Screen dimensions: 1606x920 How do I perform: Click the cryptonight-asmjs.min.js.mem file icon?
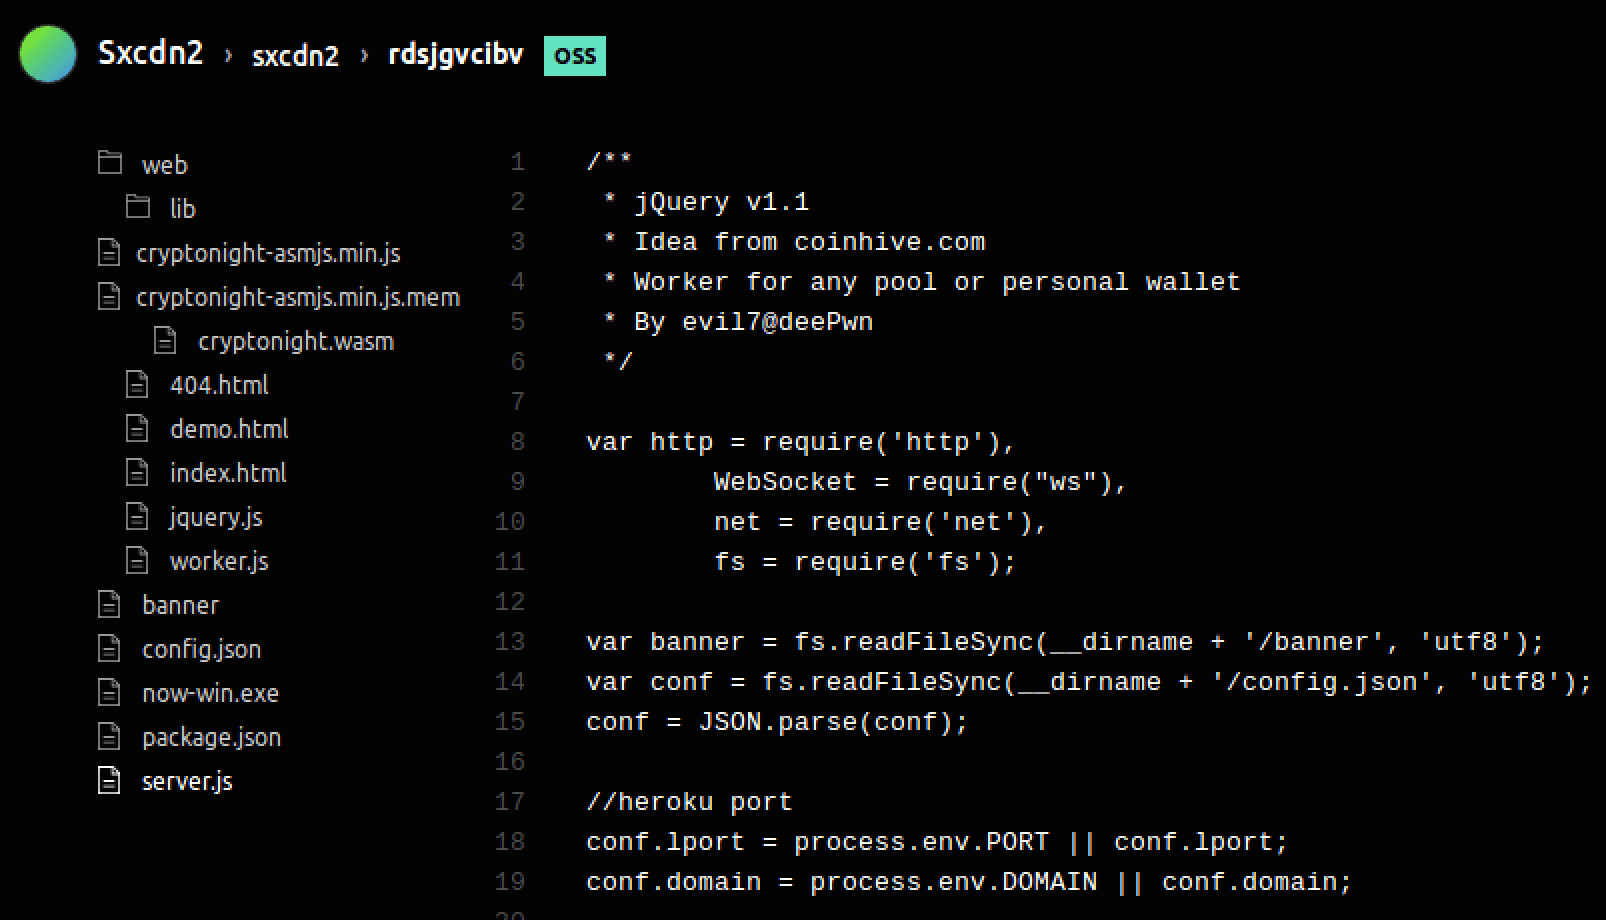coord(109,297)
